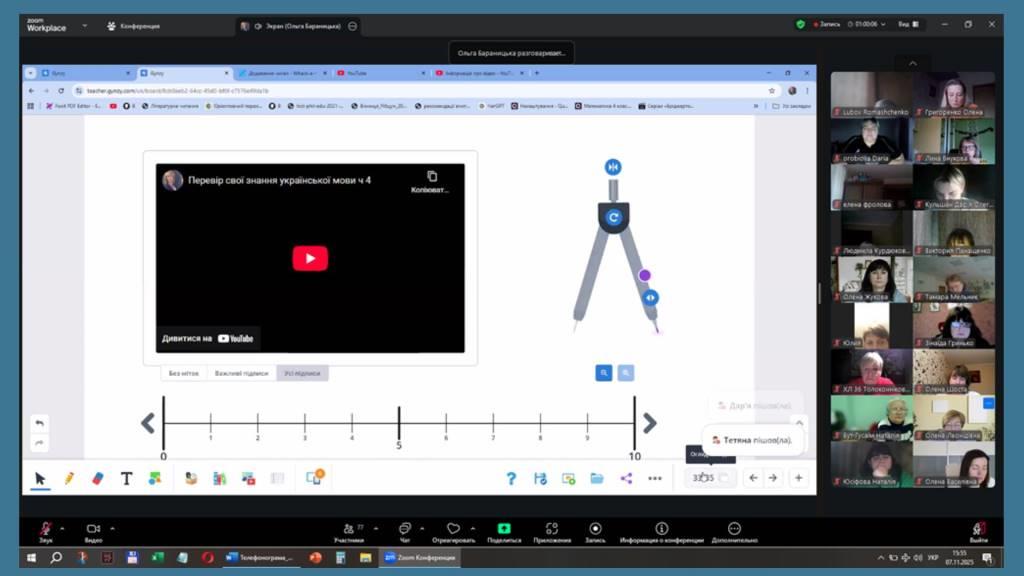Activate the Text tool

pos(126,478)
